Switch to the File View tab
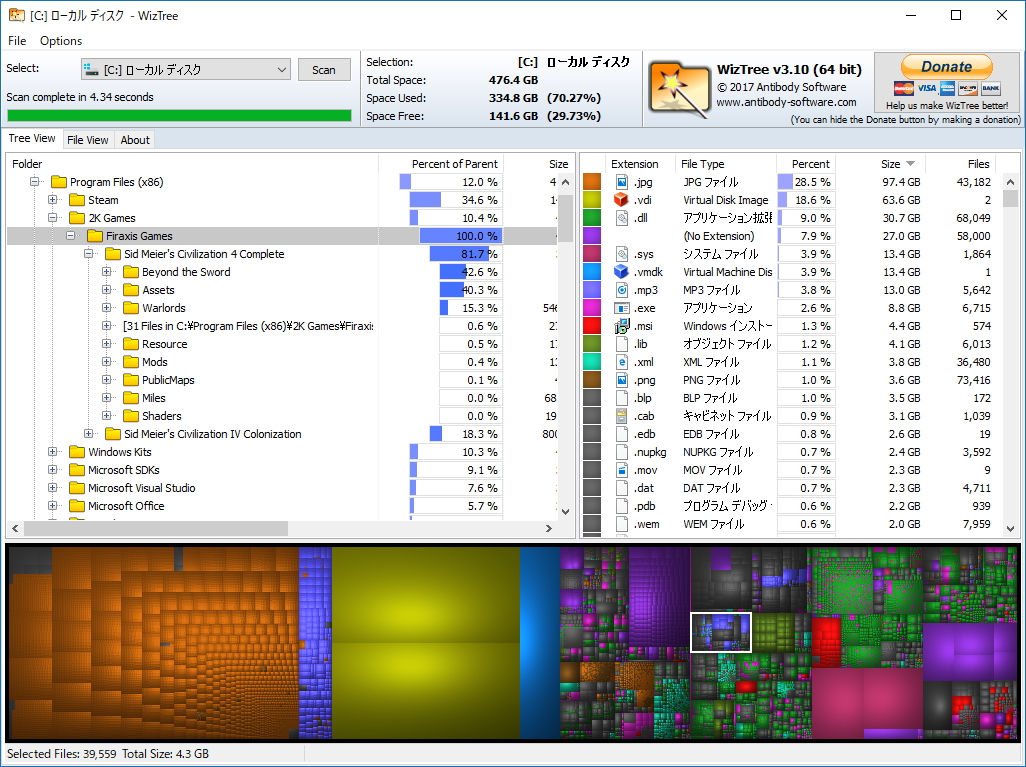 88,139
